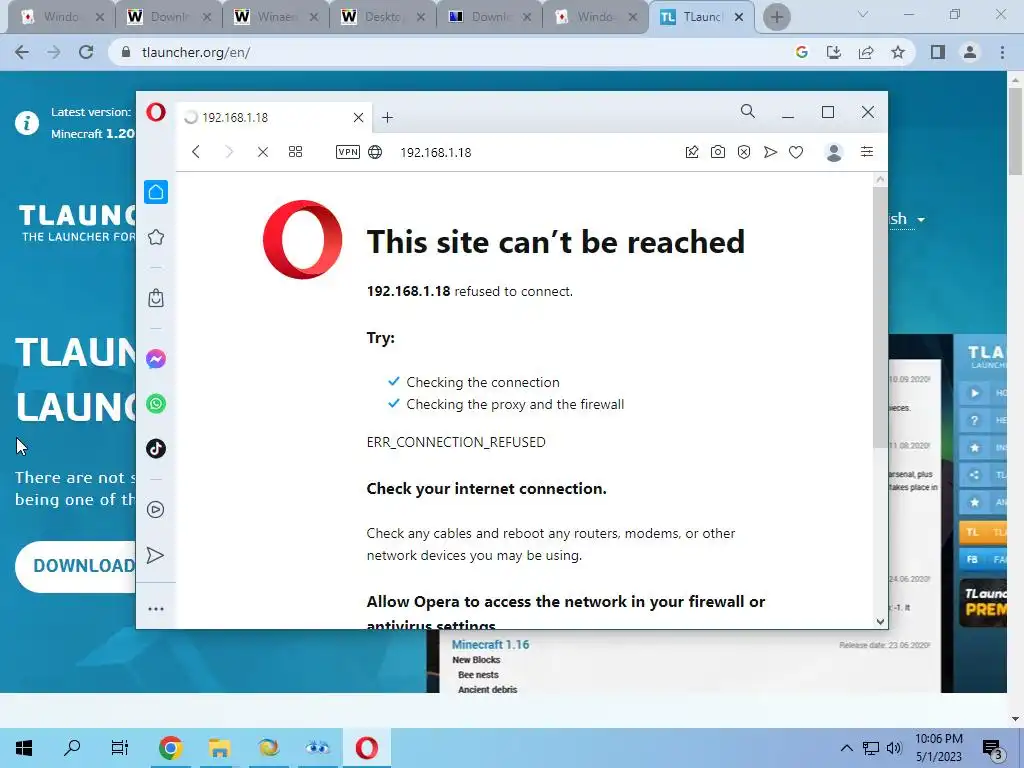The width and height of the screenshot is (1024, 768).
Task: Open Opera from taskbar
Action: 366,748
